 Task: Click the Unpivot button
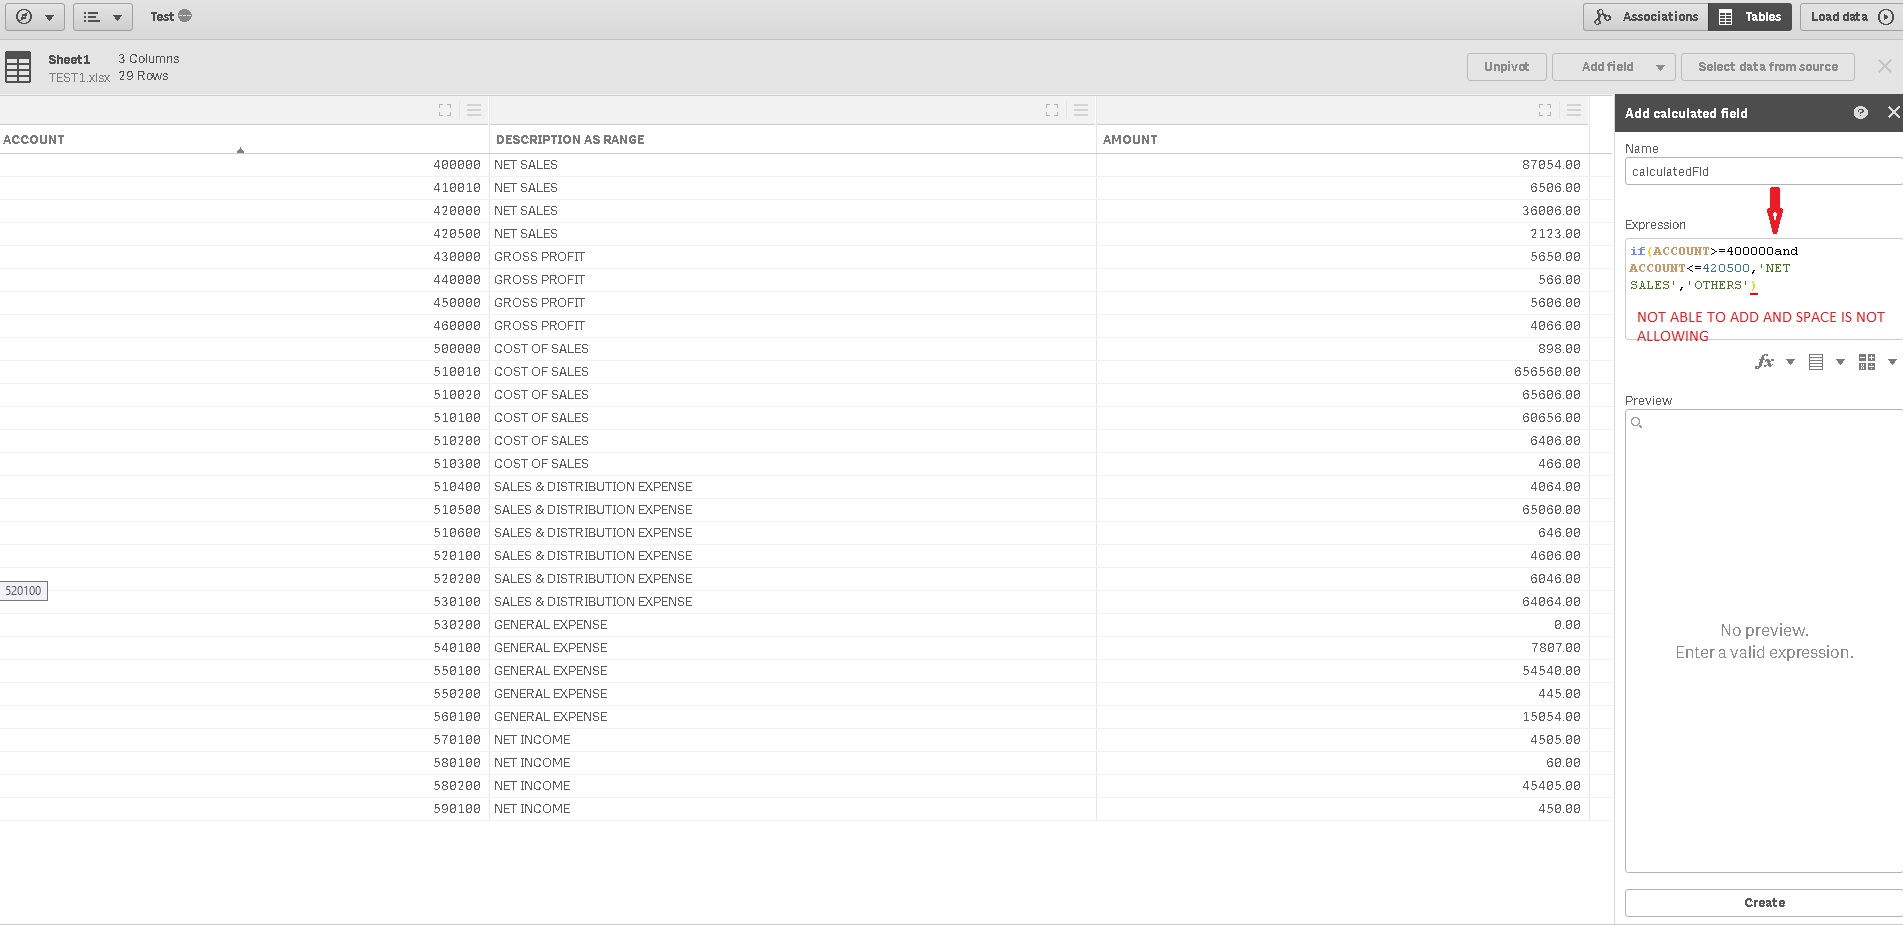pyautogui.click(x=1507, y=67)
